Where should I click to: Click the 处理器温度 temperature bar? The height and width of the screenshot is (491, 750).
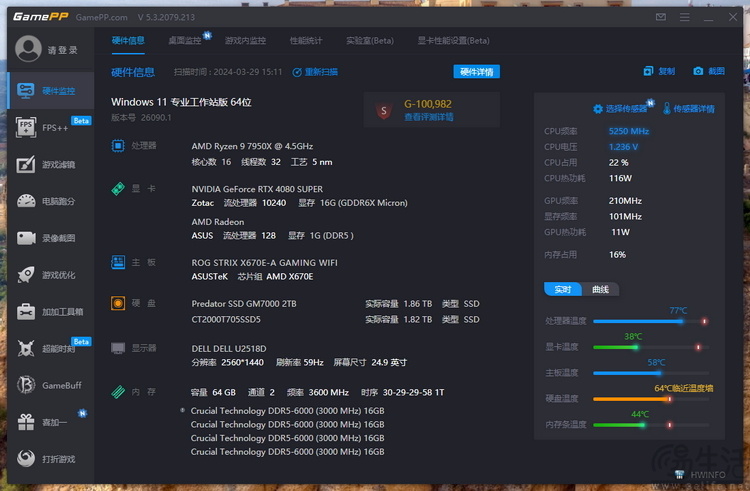pyautogui.click(x=651, y=321)
